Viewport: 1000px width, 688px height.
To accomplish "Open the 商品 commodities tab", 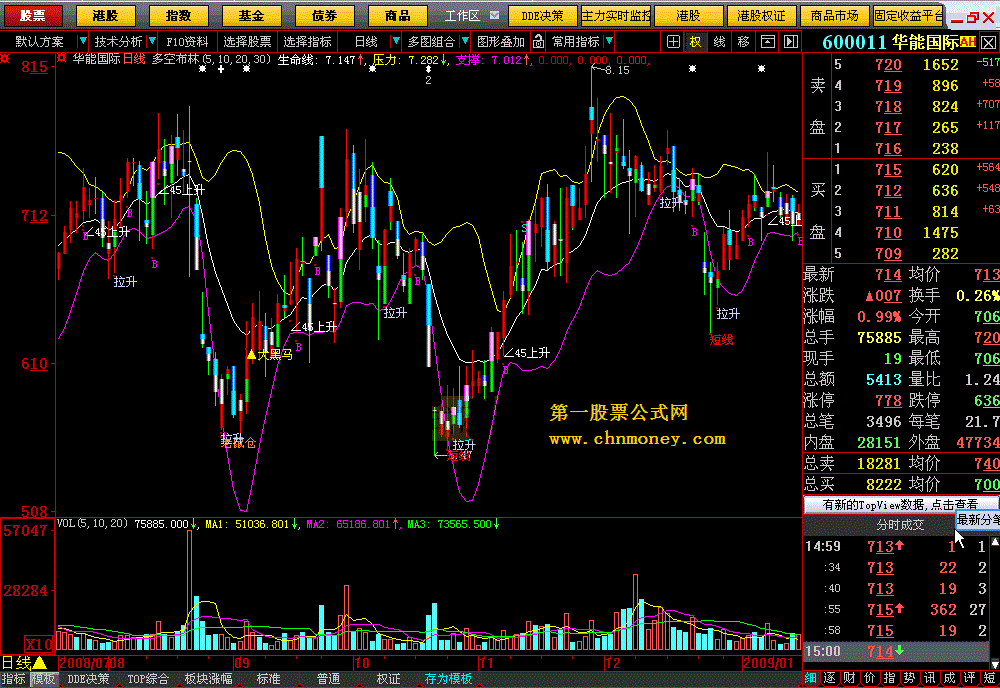I will pyautogui.click(x=398, y=15).
